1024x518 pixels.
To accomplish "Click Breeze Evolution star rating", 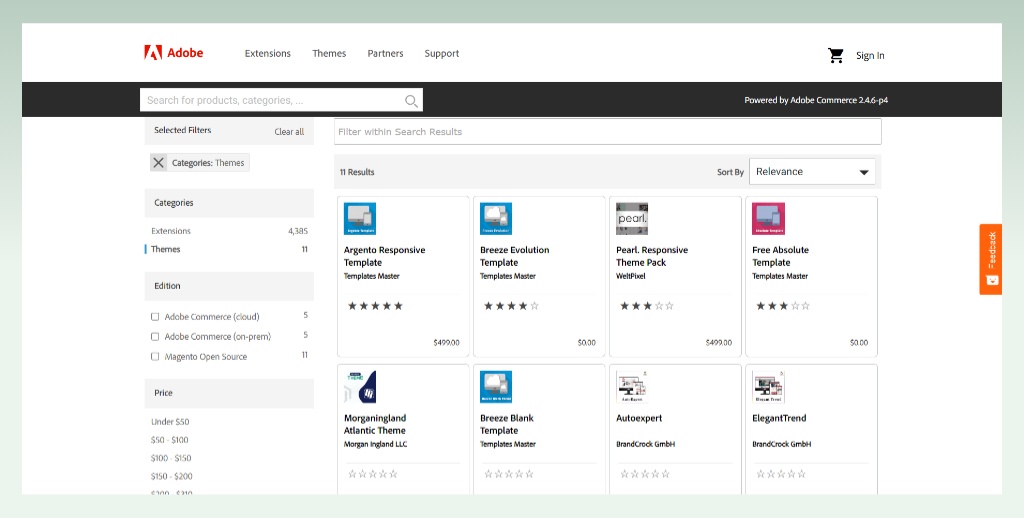I will [511, 306].
